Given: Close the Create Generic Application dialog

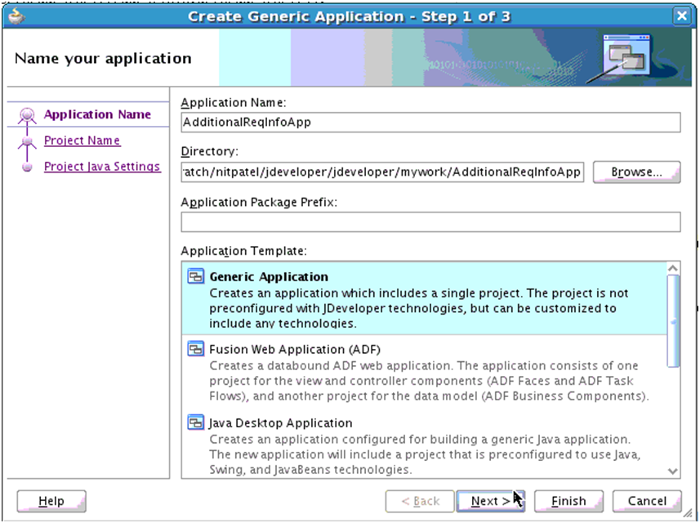Looking at the screenshot, I should point(682,16).
